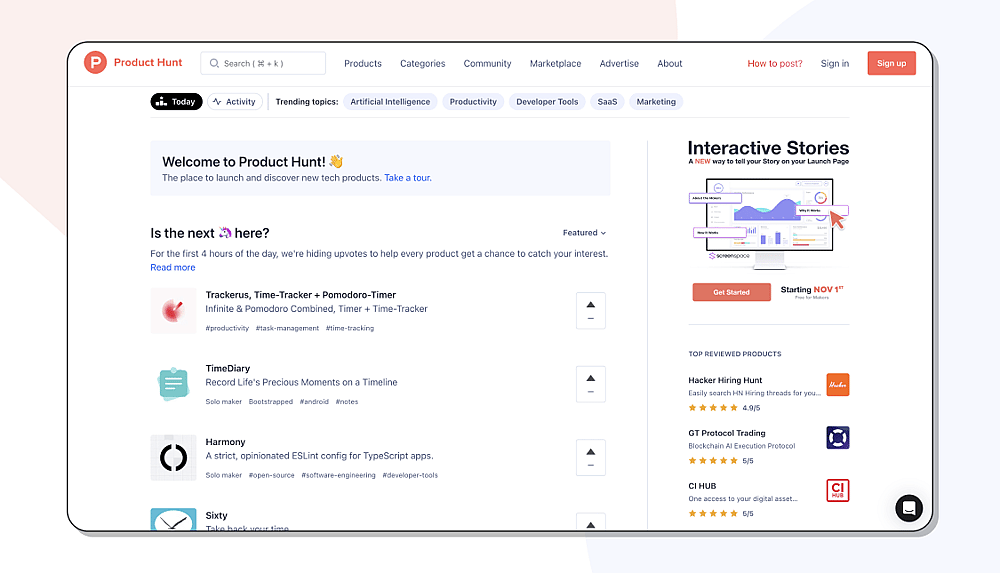Click the #software-engineering tag
This screenshot has width=1000, height=573.
point(339,475)
